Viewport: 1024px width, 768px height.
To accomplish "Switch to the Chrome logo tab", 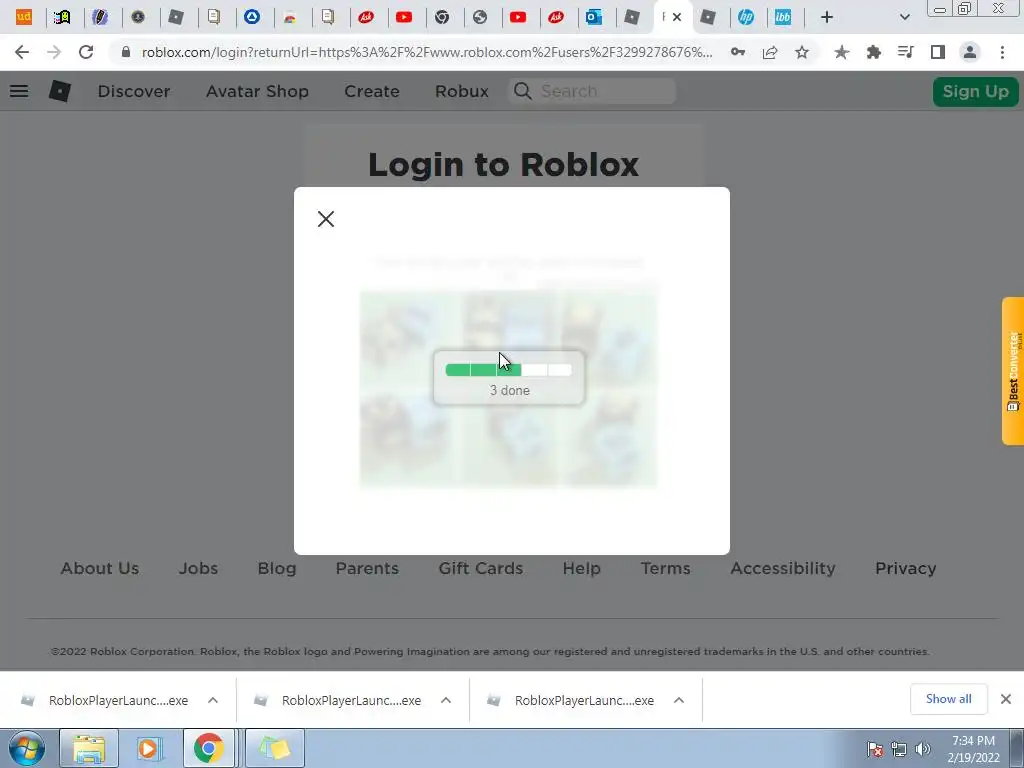I will [442, 17].
